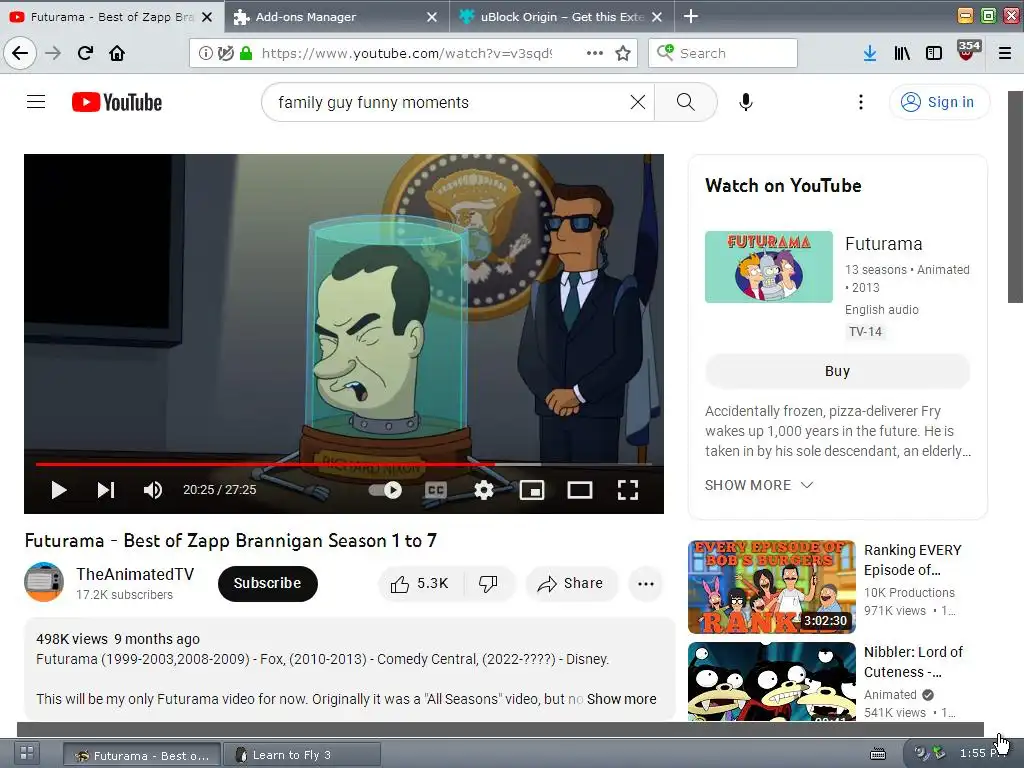Seek on the red video progress bar
The image size is (1024, 768).
coord(344,464)
